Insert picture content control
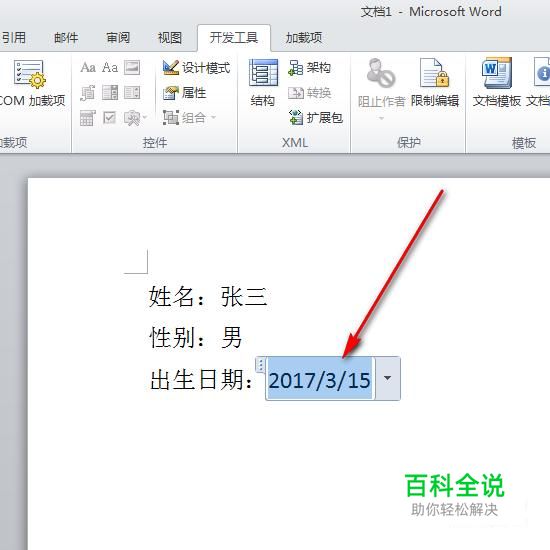 [132, 67]
